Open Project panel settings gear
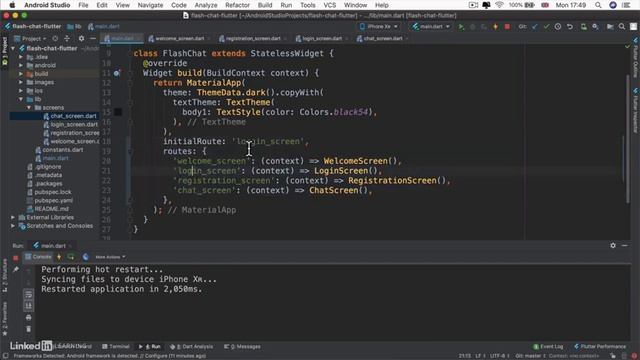 [81, 38]
